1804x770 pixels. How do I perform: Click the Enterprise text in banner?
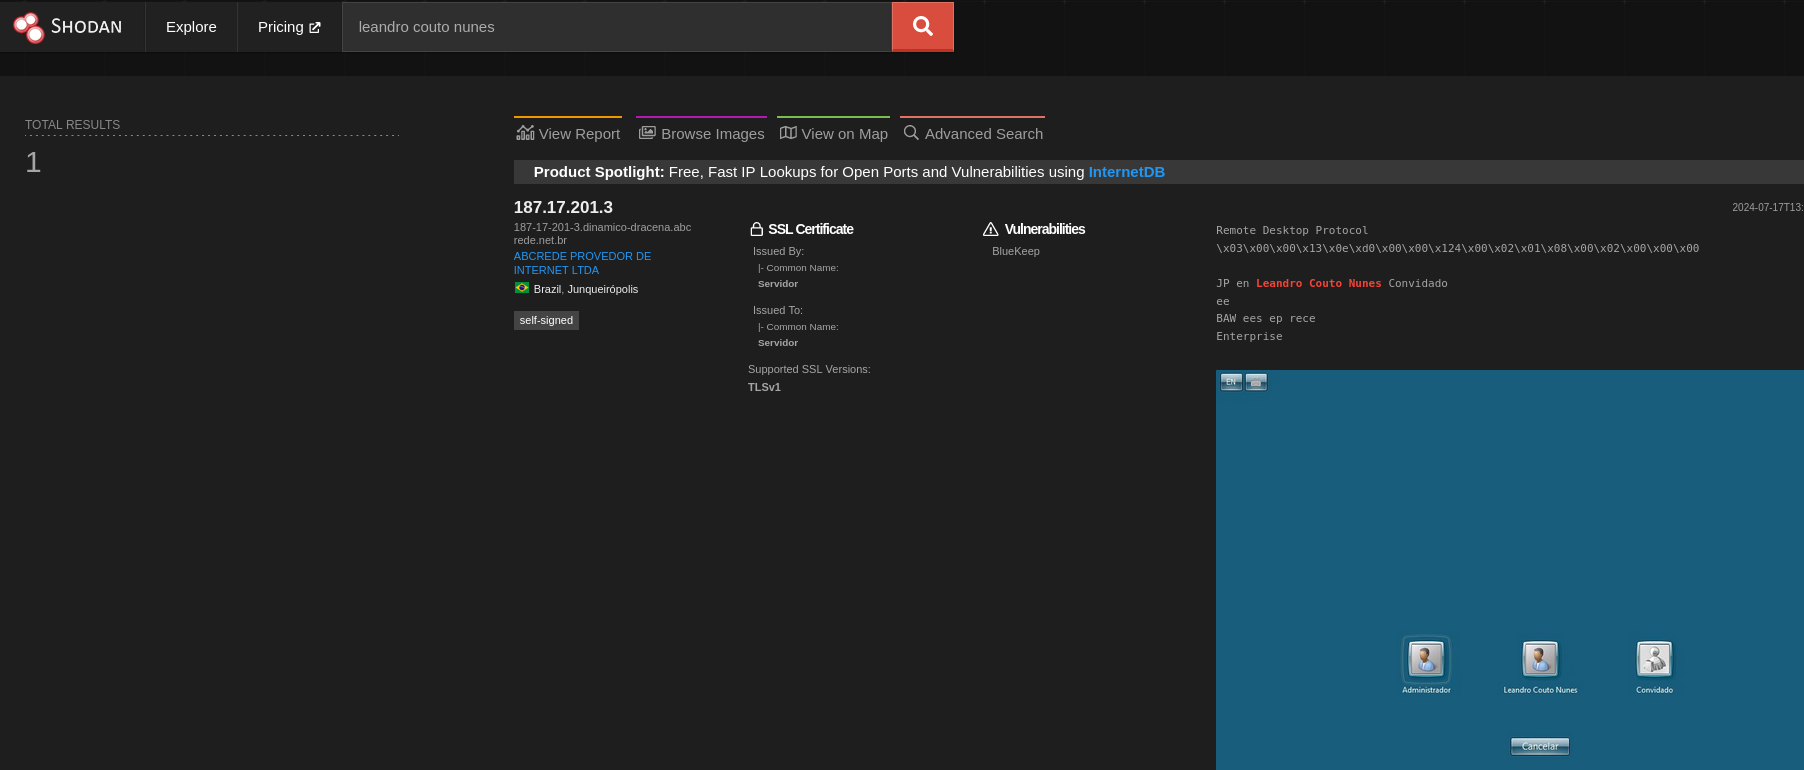pos(1249,336)
